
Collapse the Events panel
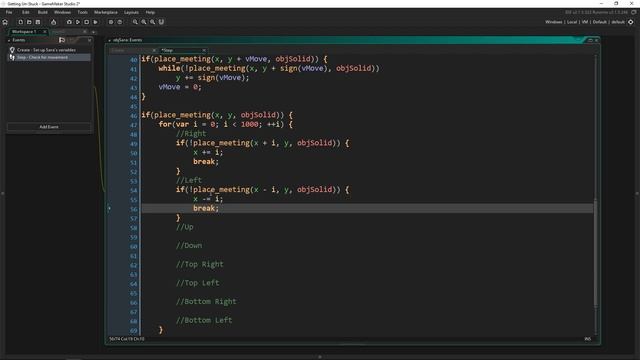(x=9, y=40)
